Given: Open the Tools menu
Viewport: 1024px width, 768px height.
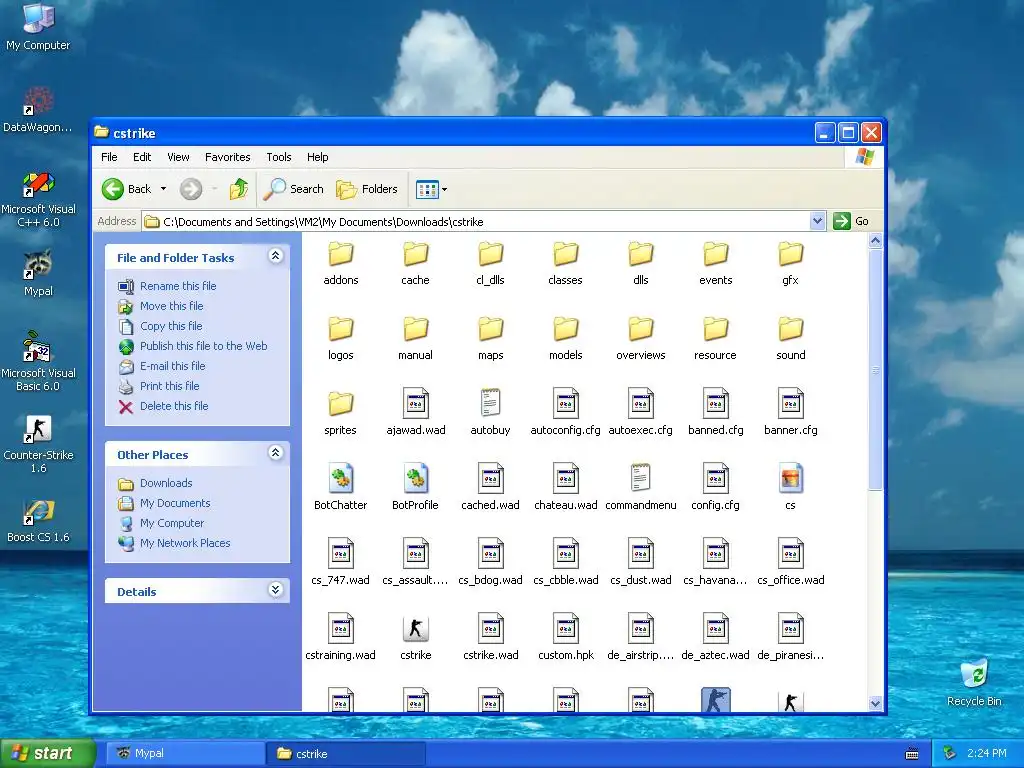Looking at the screenshot, I should tap(279, 157).
